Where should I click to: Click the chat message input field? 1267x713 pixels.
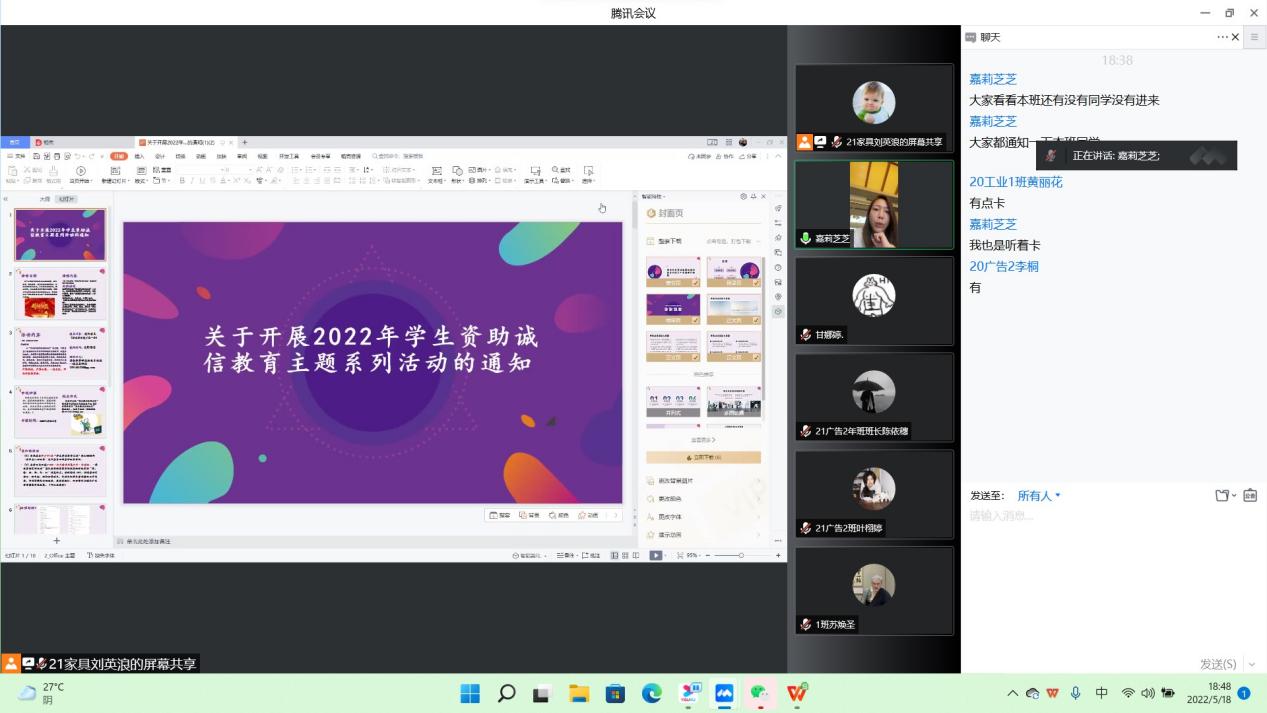pyautogui.click(x=1110, y=560)
